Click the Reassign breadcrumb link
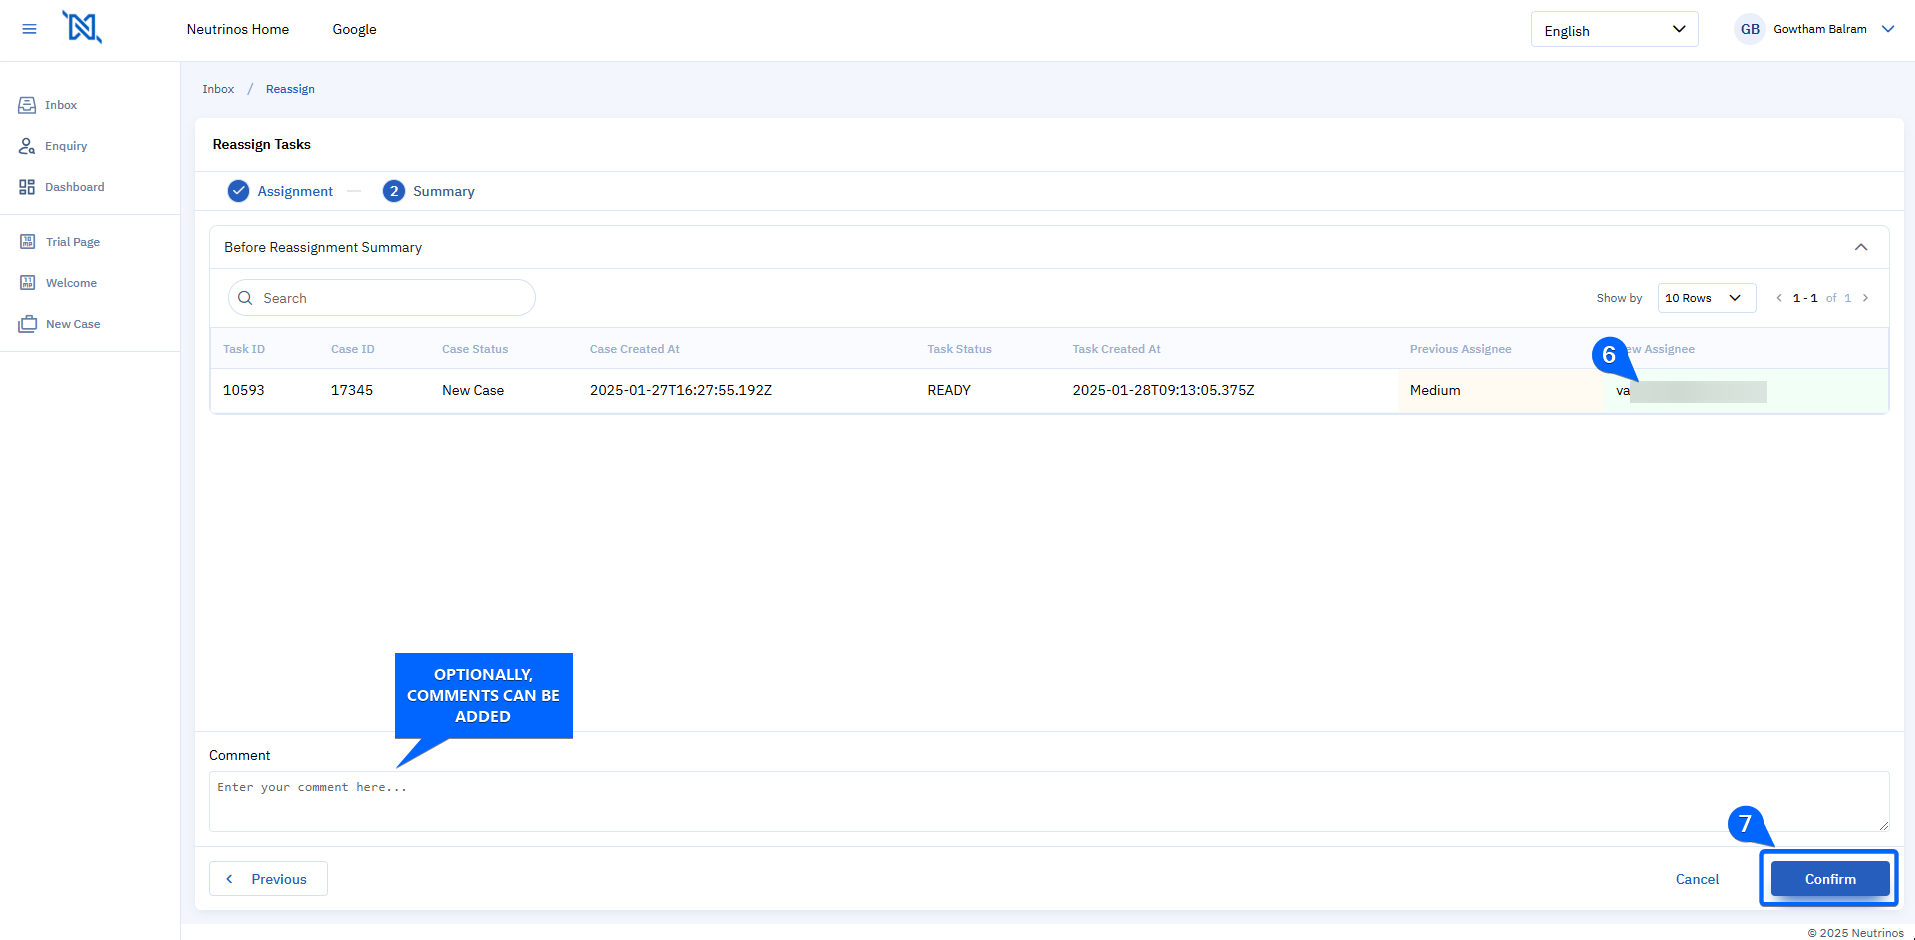The height and width of the screenshot is (940, 1915). click(x=290, y=89)
